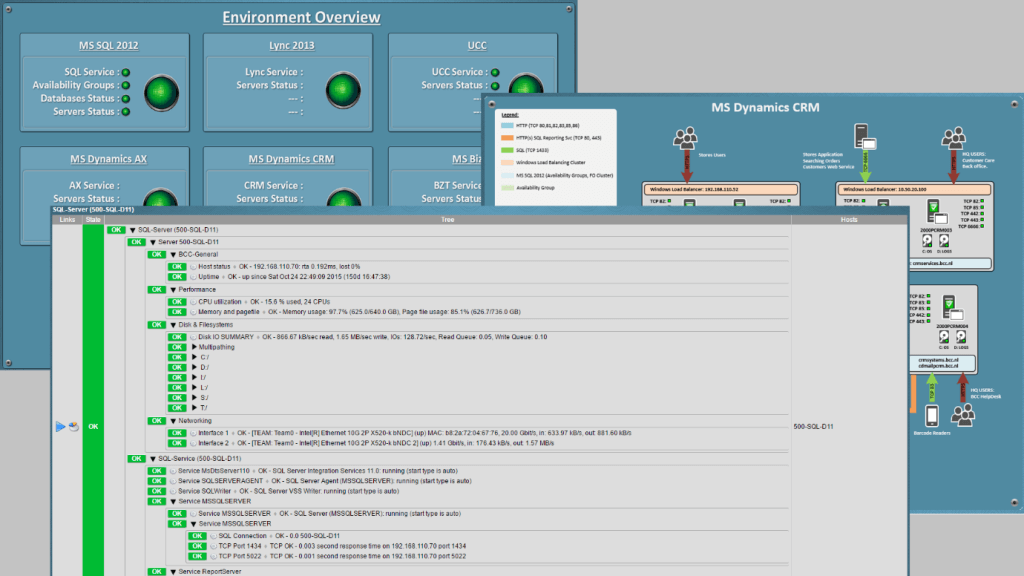
Task: Click the Servers Status indicator in UCC panel
Action: click(x=495, y=86)
